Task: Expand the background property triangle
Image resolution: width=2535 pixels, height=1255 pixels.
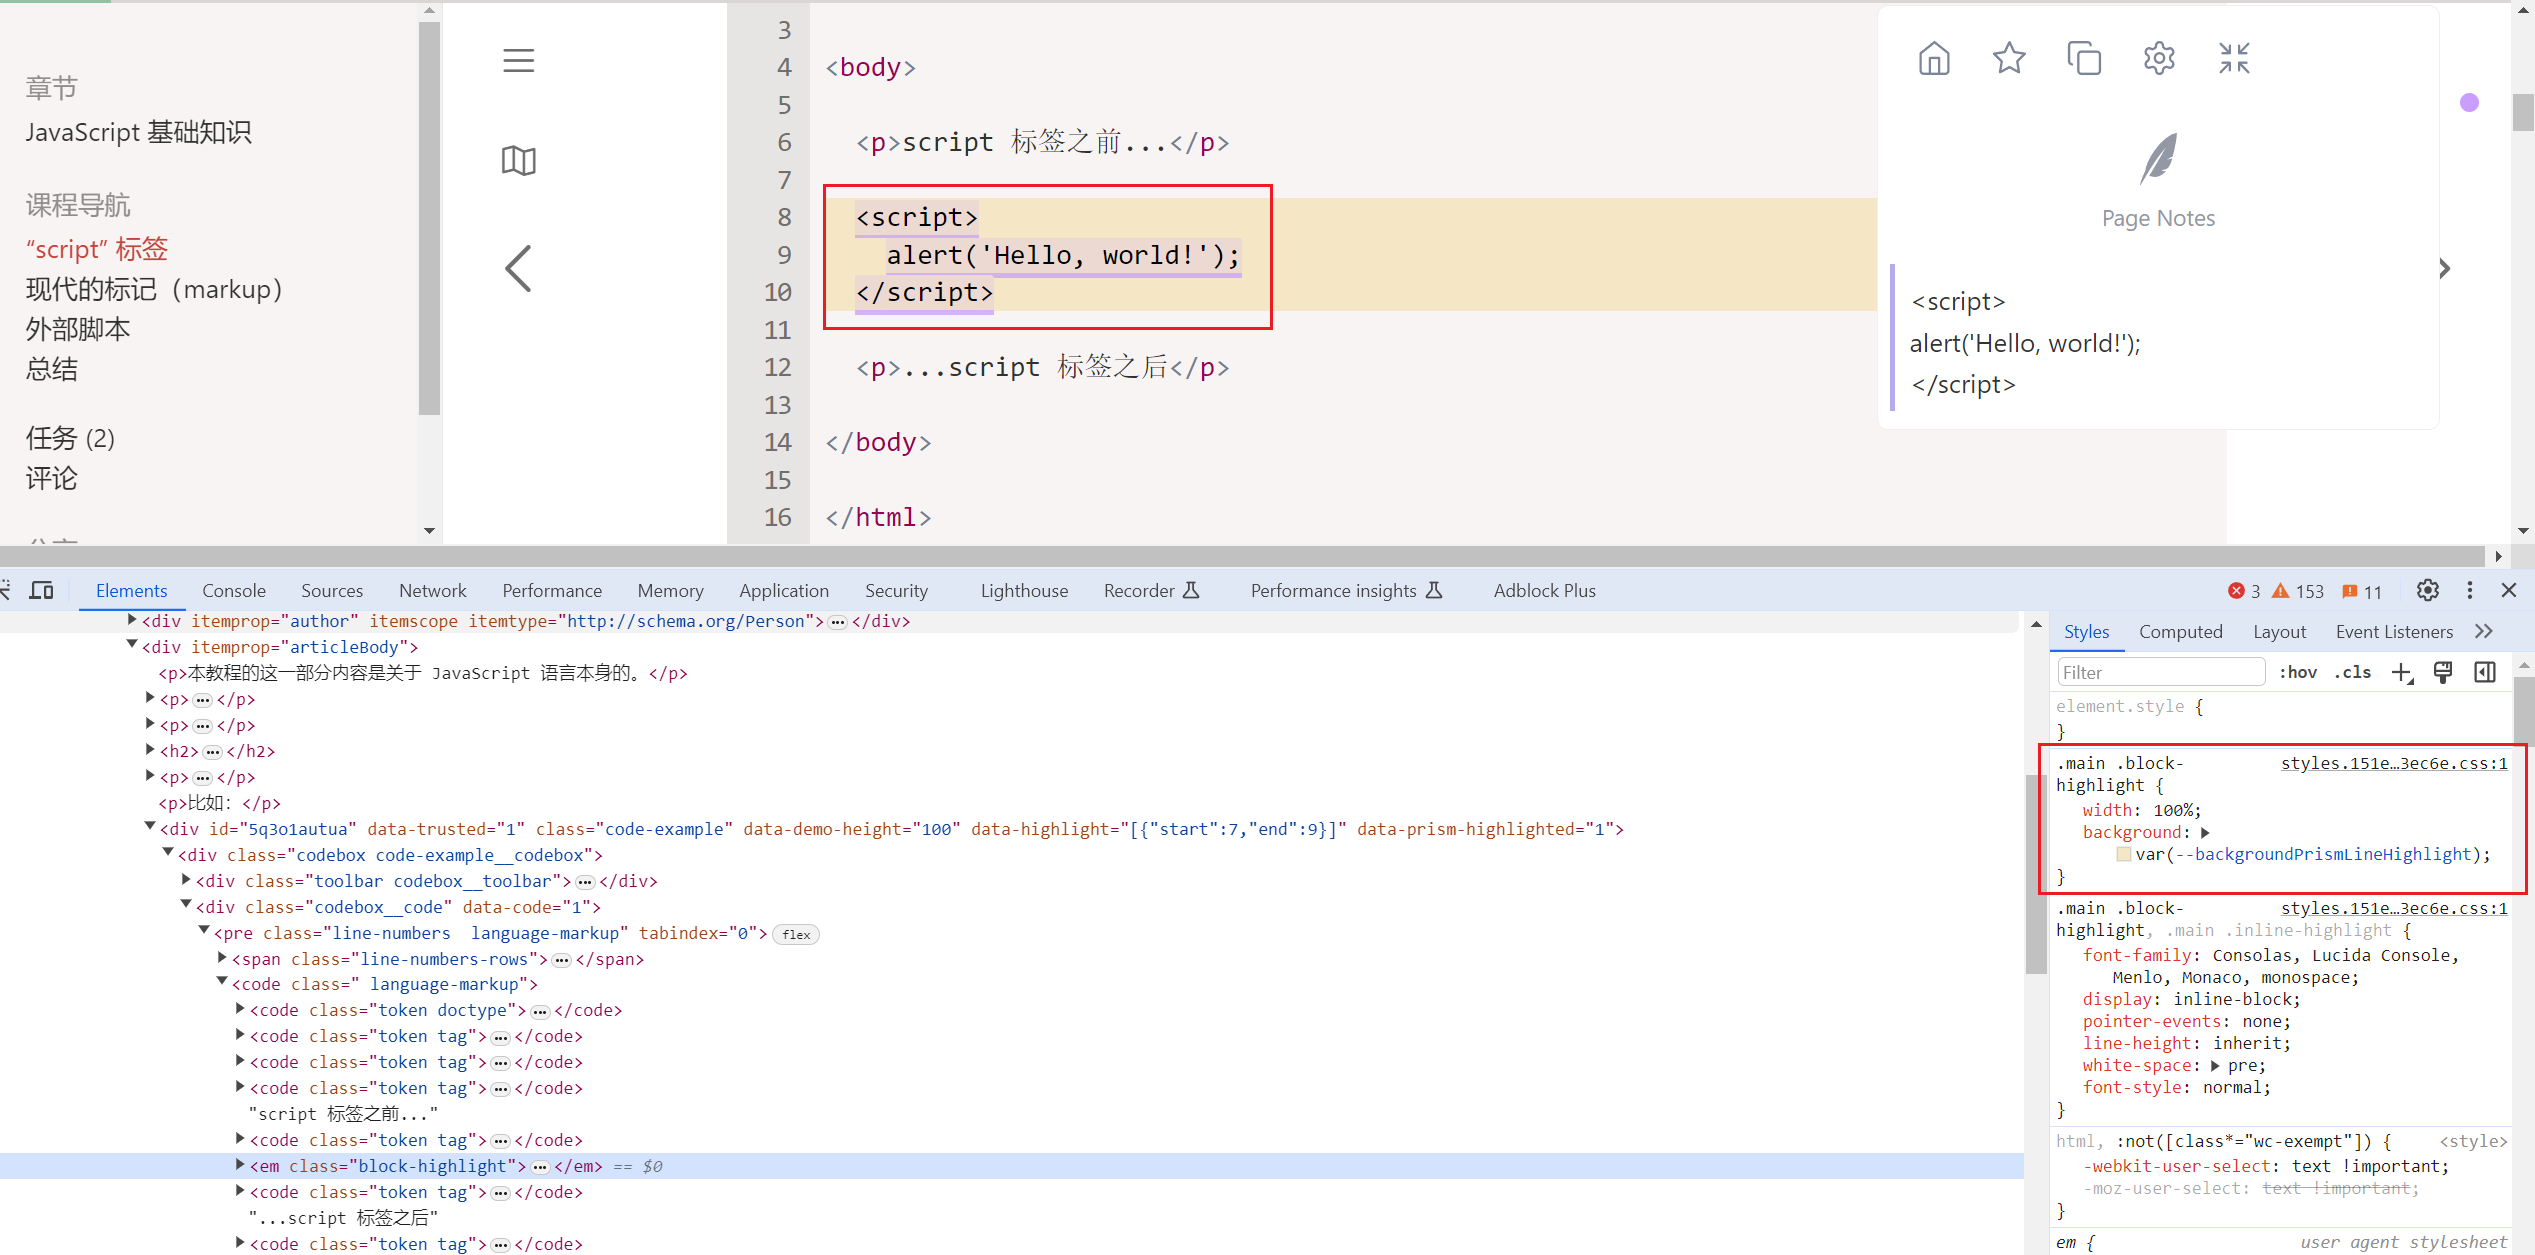Action: (x=2205, y=832)
